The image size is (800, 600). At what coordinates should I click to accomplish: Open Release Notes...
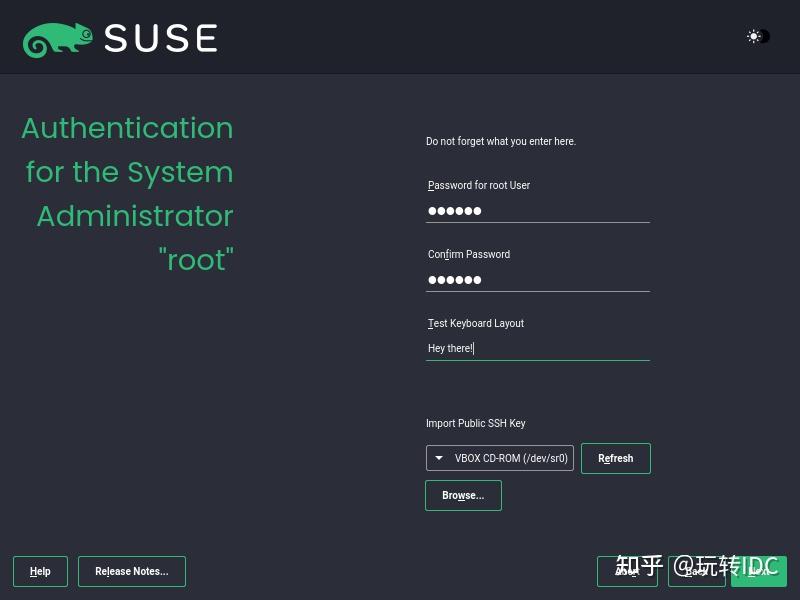131,571
